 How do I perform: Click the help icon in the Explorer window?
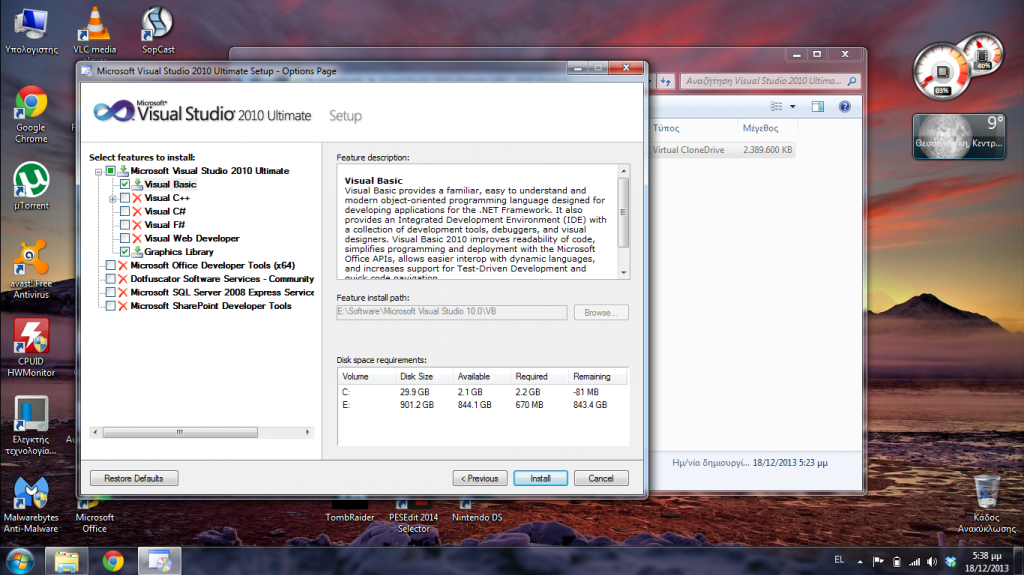pyautogui.click(x=844, y=107)
